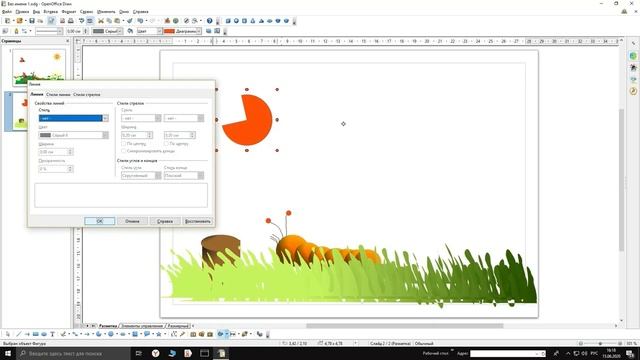Open the Стиль line style dropdown in the dialog
The image size is (640, 360).
click(73, 118)
